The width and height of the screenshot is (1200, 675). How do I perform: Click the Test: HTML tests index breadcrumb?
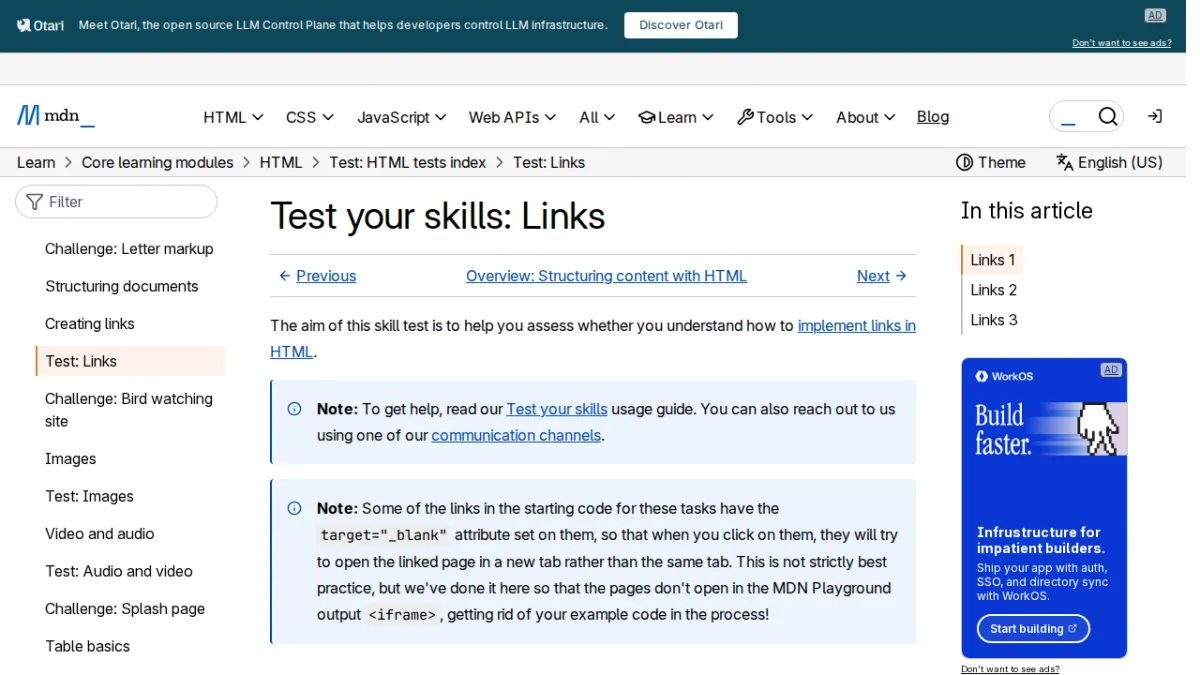408,162
